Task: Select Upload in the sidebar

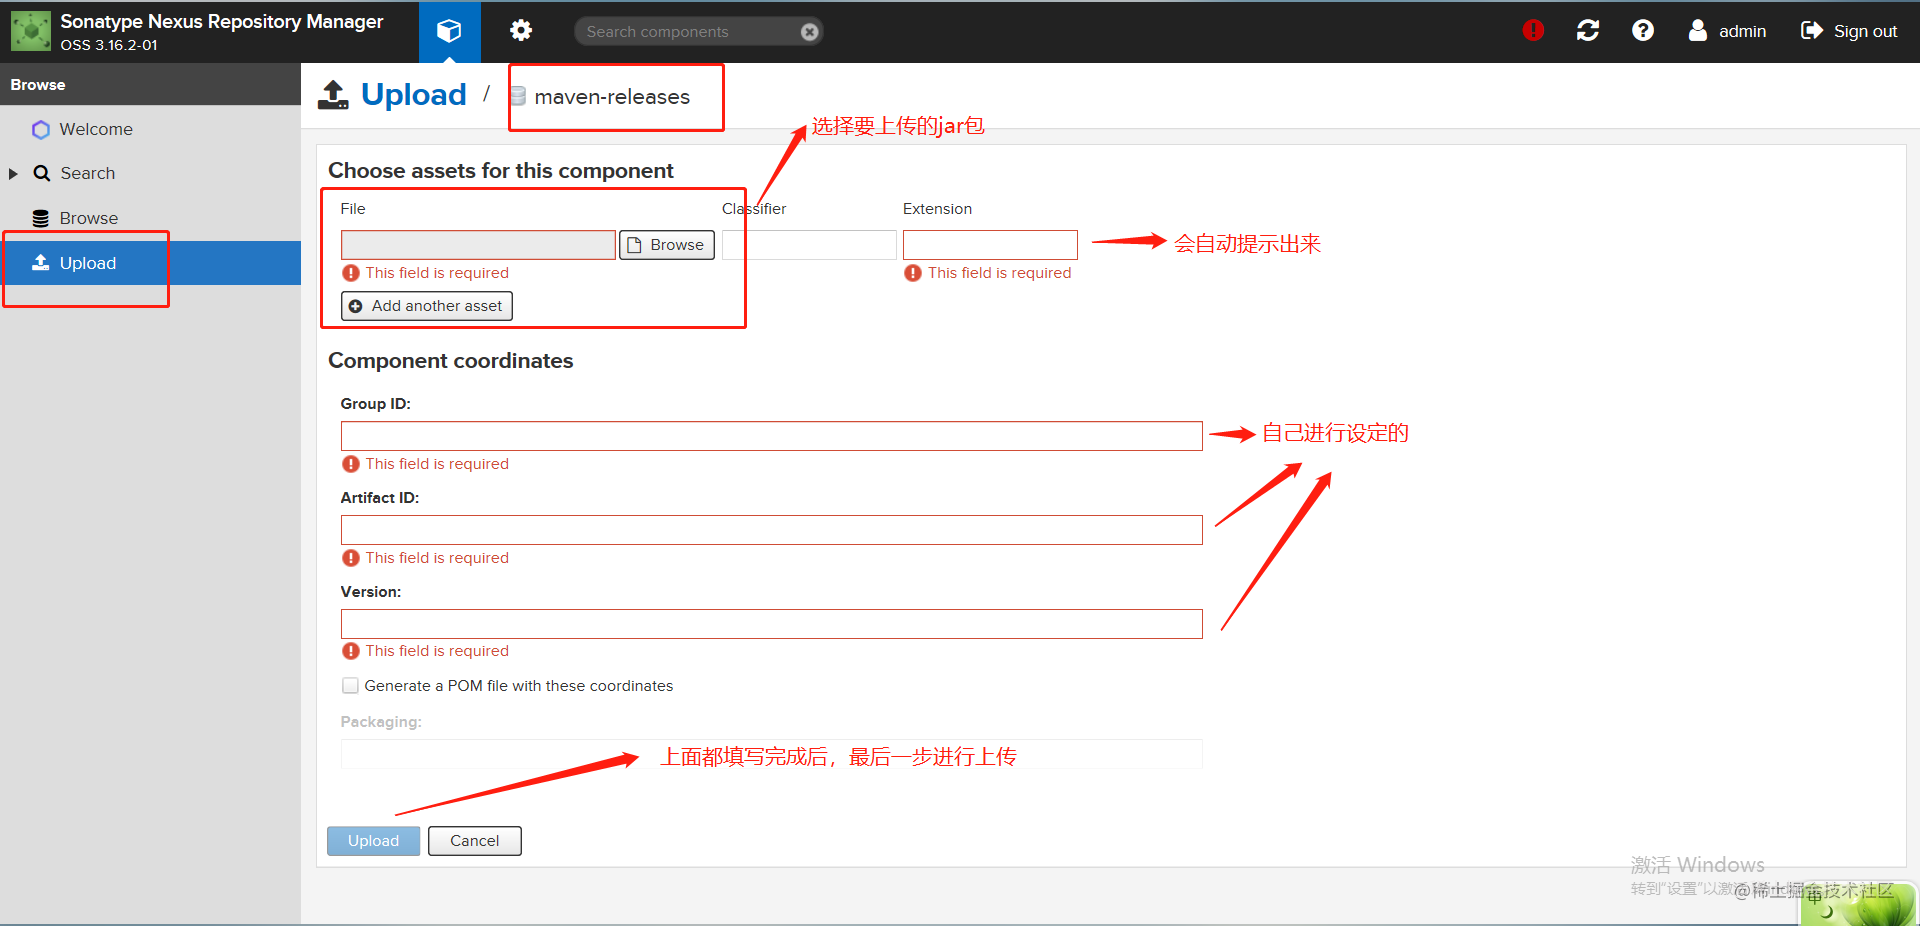Action: point(150,263)
